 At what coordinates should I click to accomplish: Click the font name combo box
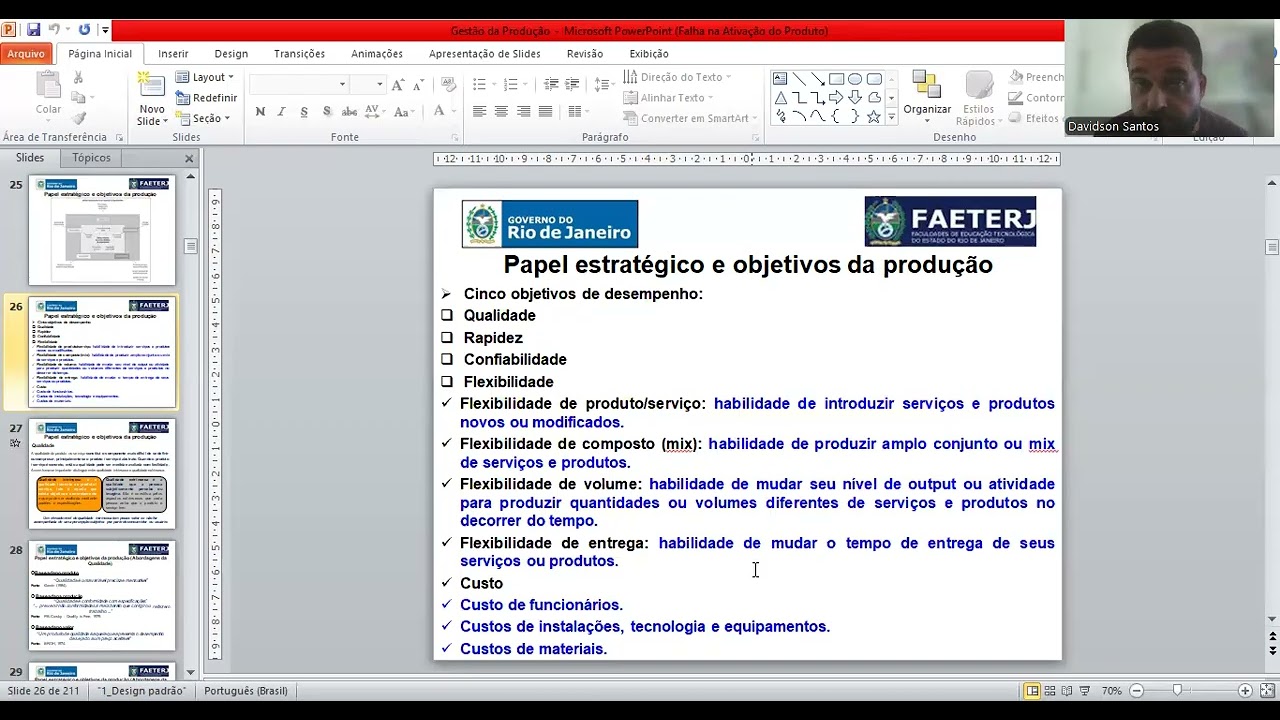(298, 84)
